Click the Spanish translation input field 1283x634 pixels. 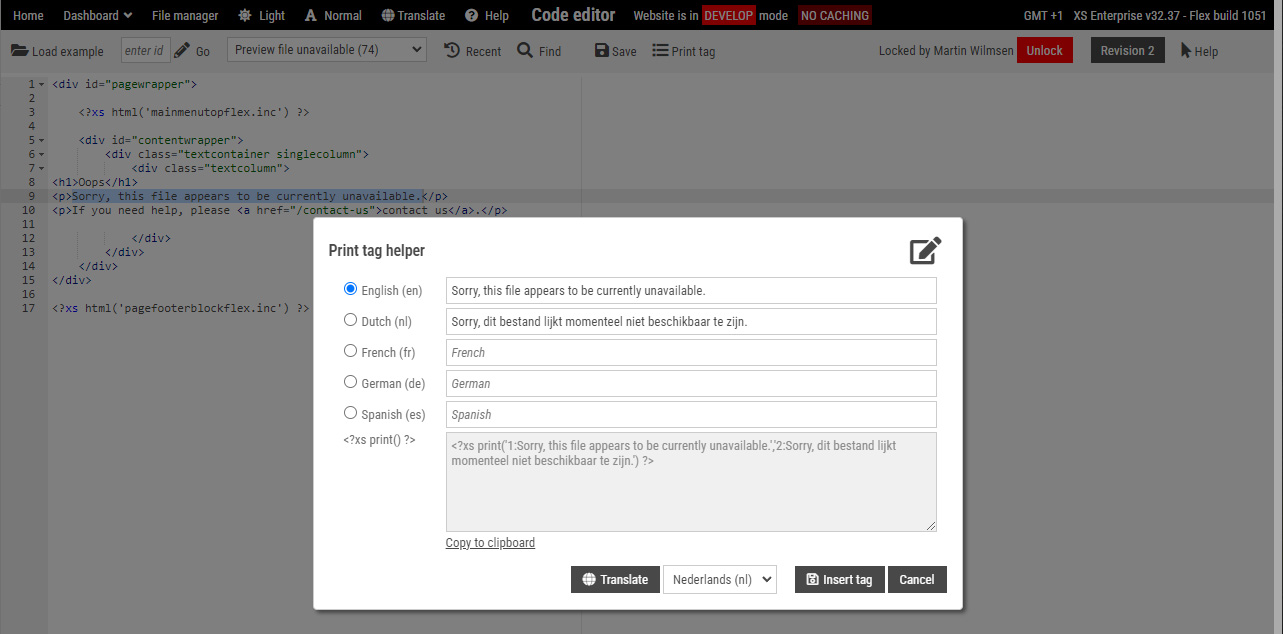pos(691,414)
